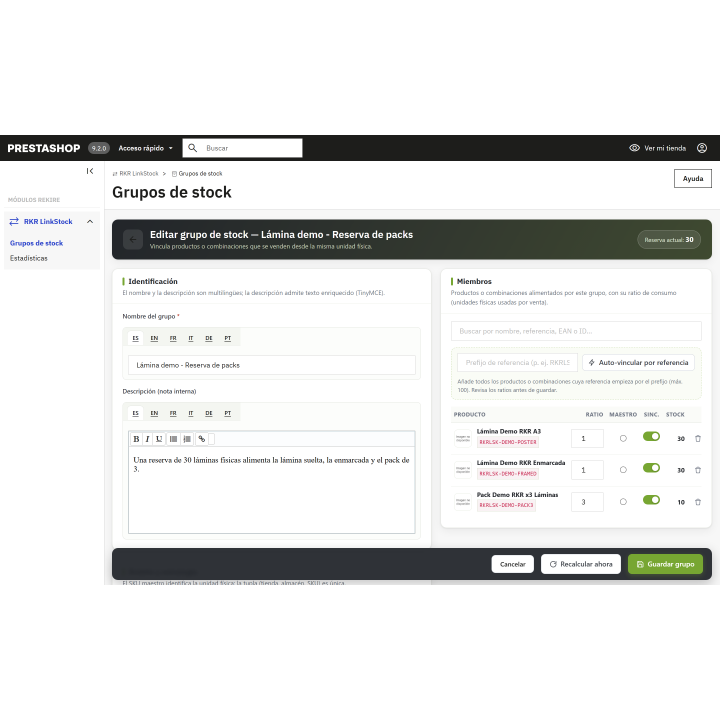Open Pack Demo RKR x3 Láminas thumbnail
The image size is (720, 720).
pyautogui.click(x=463, y=502)
